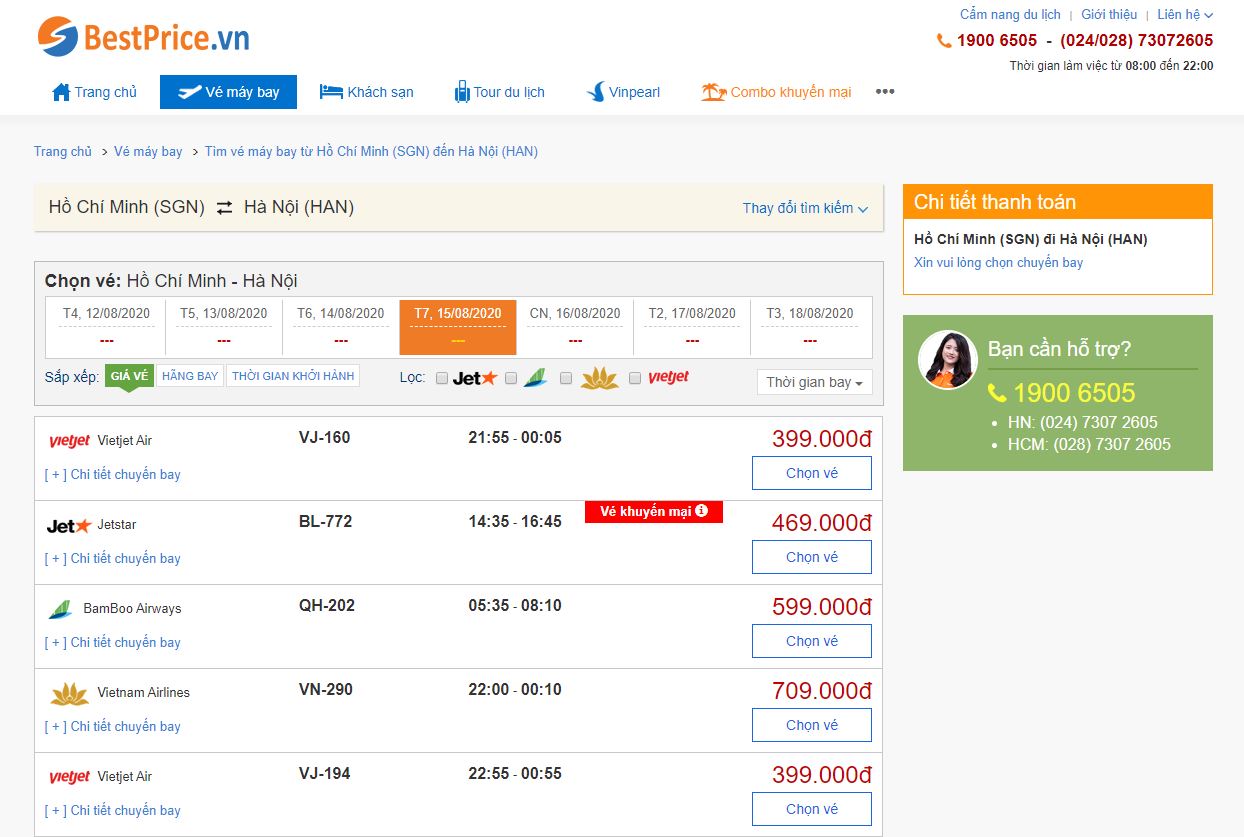Click Chọn vé for Vietnam Airlines VN-290
1244x837 pixels.
tap(812, 725)
